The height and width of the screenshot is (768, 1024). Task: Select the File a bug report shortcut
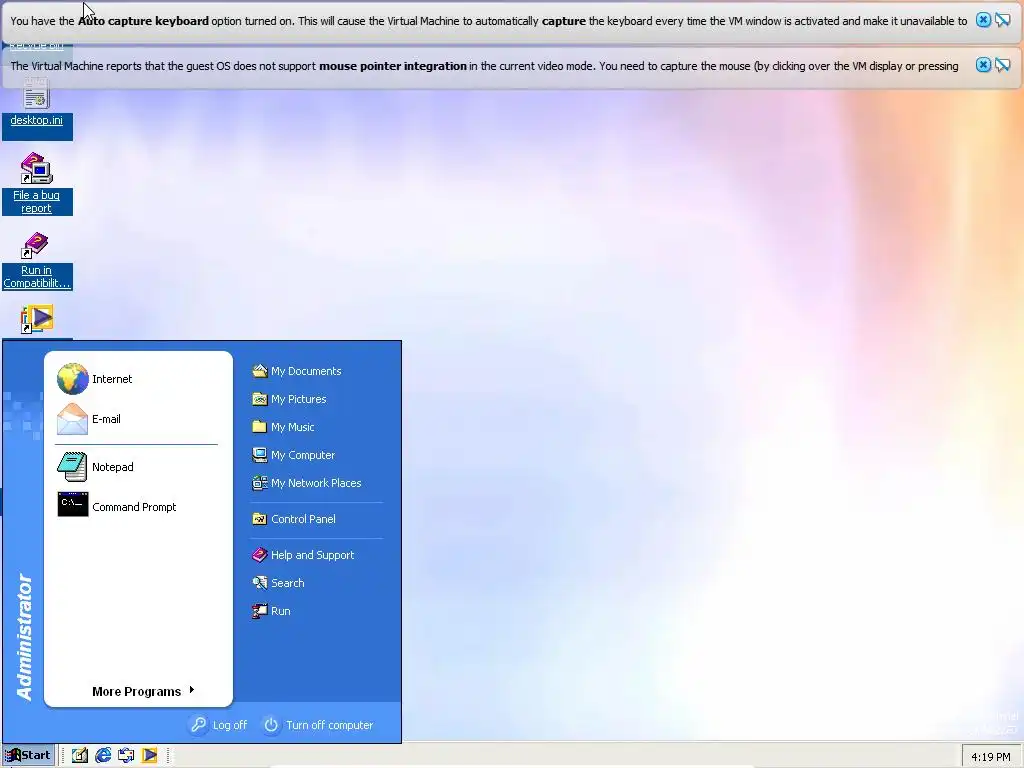tap(37, 184)
